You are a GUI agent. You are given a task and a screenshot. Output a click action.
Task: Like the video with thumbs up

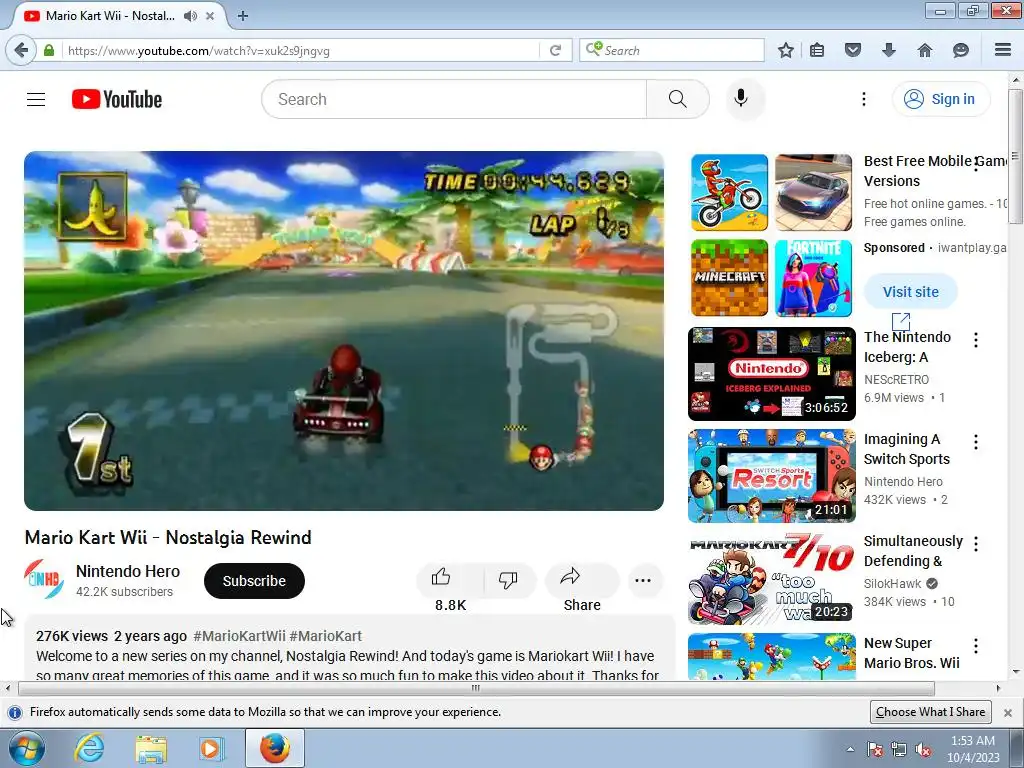pos(441,577)
